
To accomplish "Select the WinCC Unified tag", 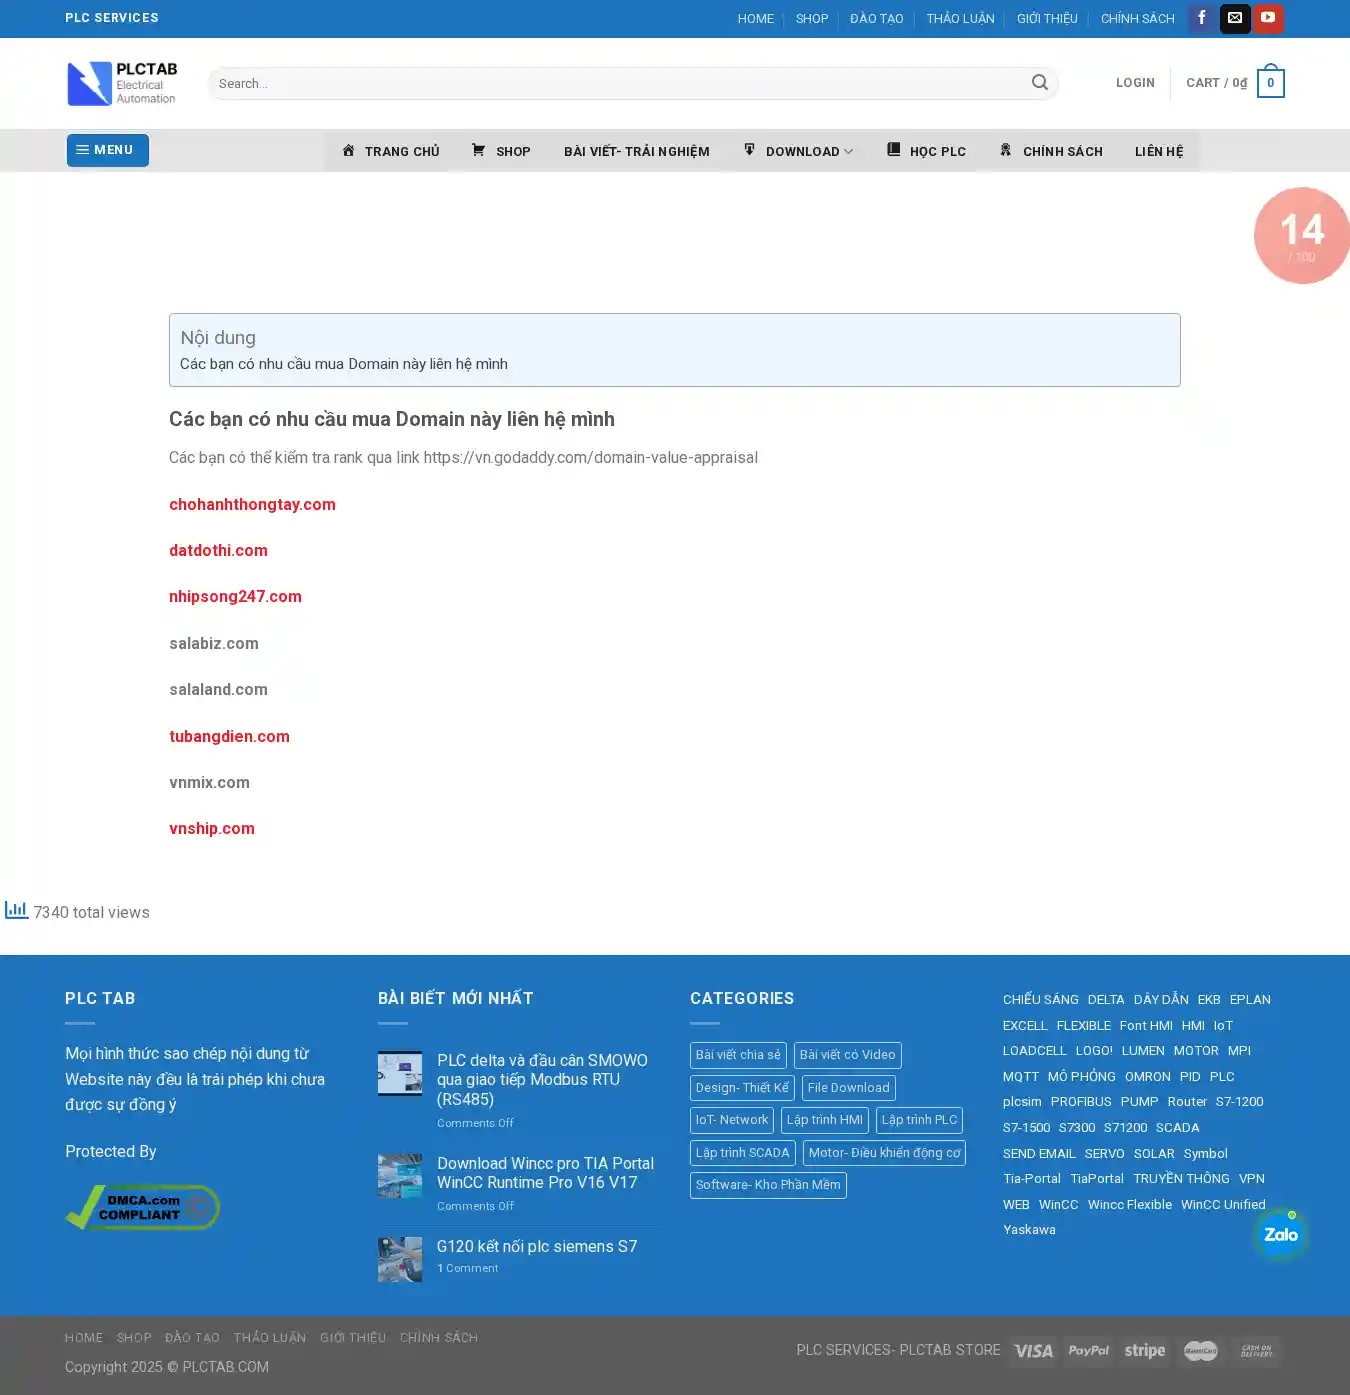I will 1223,1205.
